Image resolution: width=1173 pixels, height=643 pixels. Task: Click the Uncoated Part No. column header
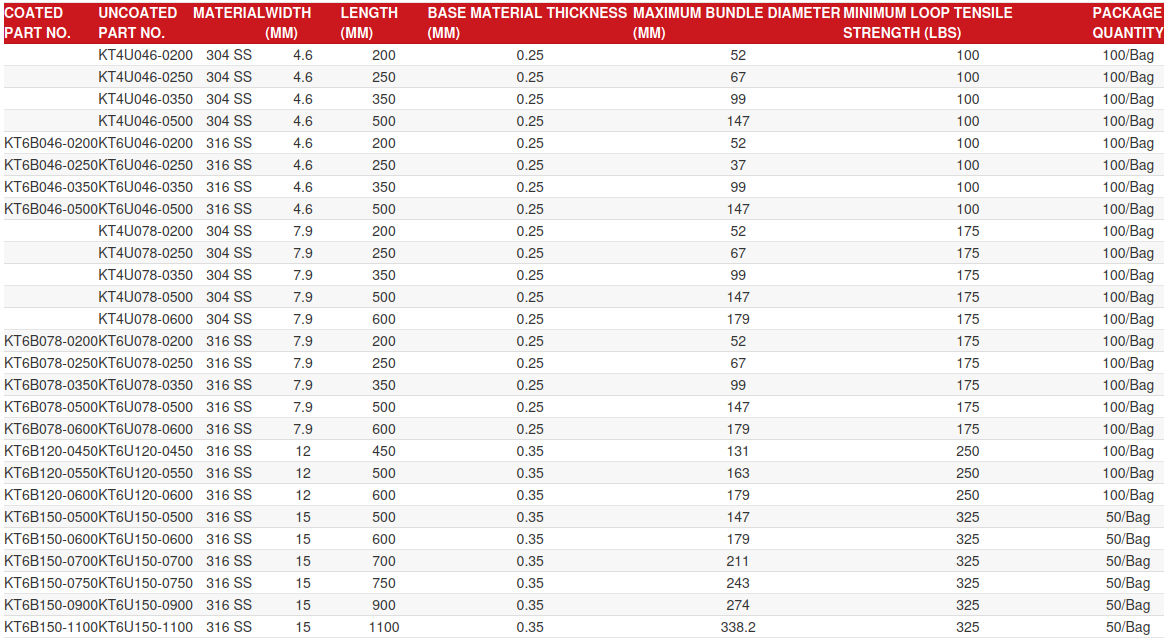(x=138, y=23)
